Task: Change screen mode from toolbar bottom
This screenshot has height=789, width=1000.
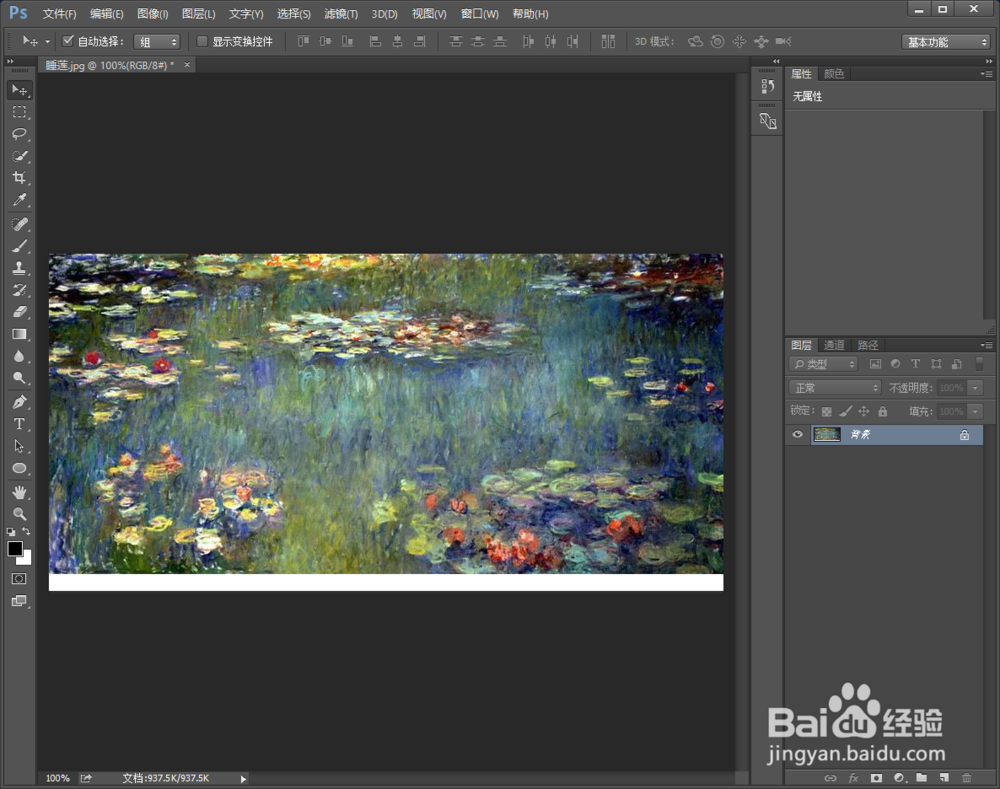Action: (x=19, y=601)
